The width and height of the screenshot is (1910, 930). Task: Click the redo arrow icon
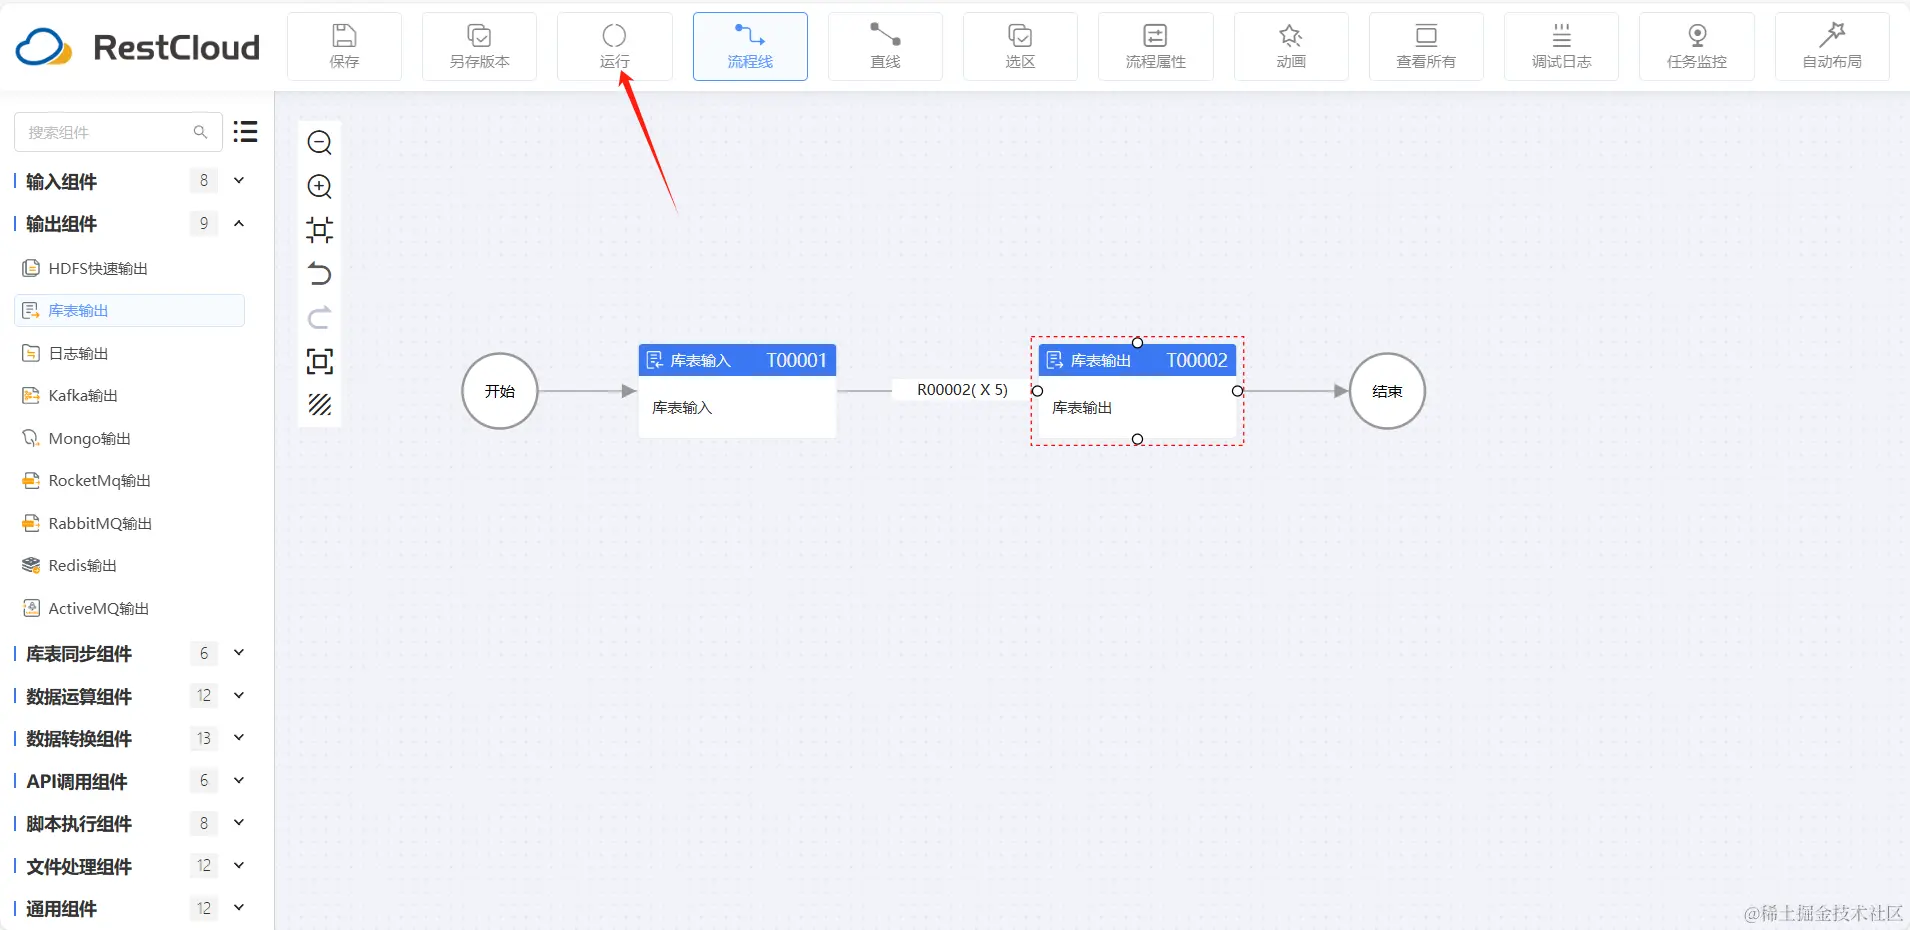pos(320,318)
